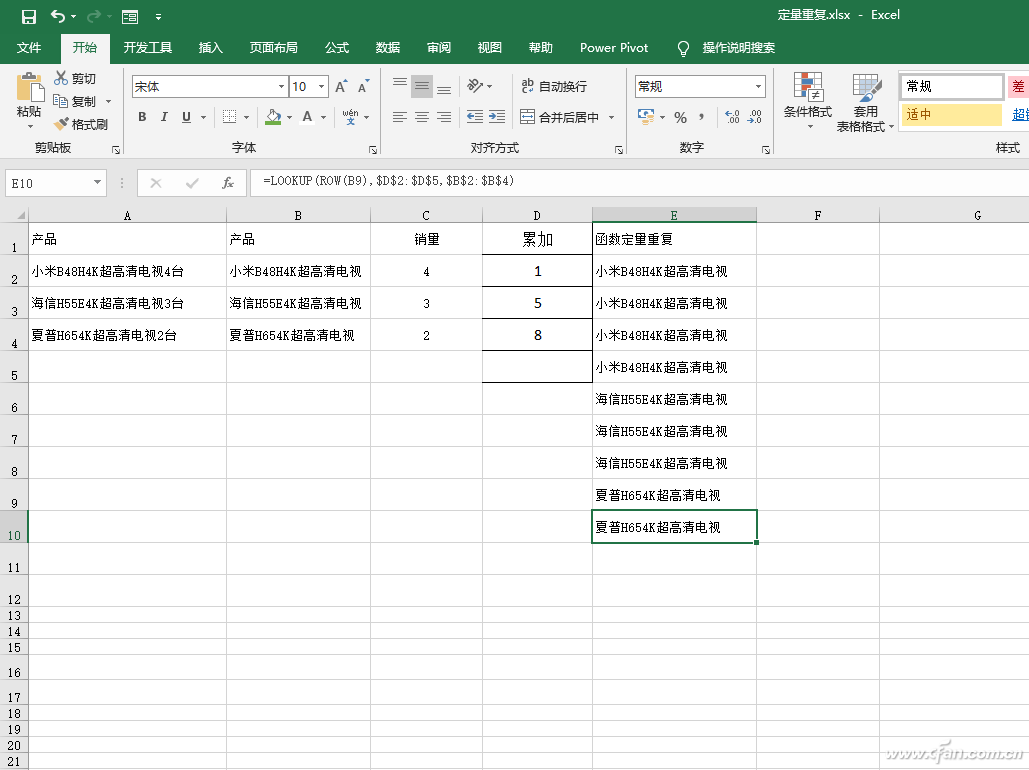
Task: Apply comma style number format
Action: (702, 117)
